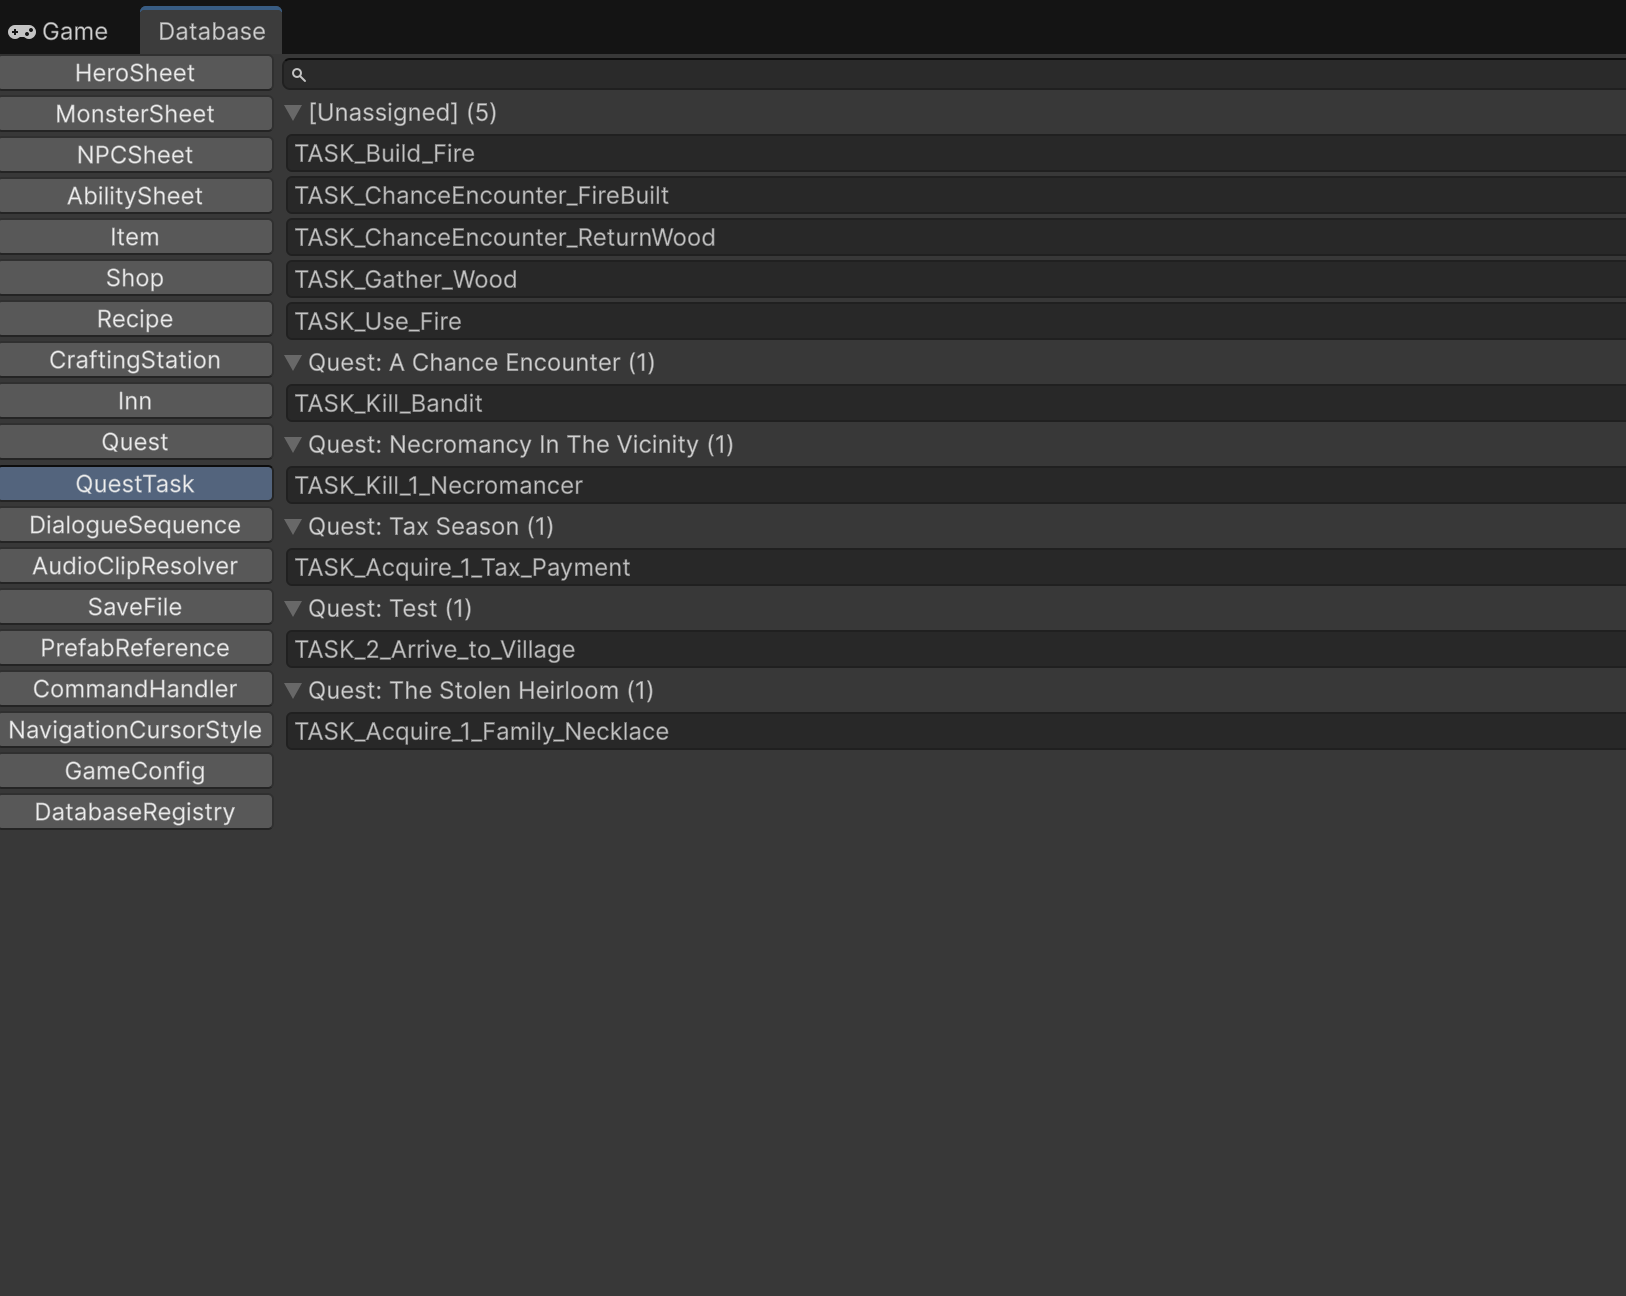Collapse the [Unassigned] group
Viewport: 1626px width, 1296px height.
(x=293, y=113)
